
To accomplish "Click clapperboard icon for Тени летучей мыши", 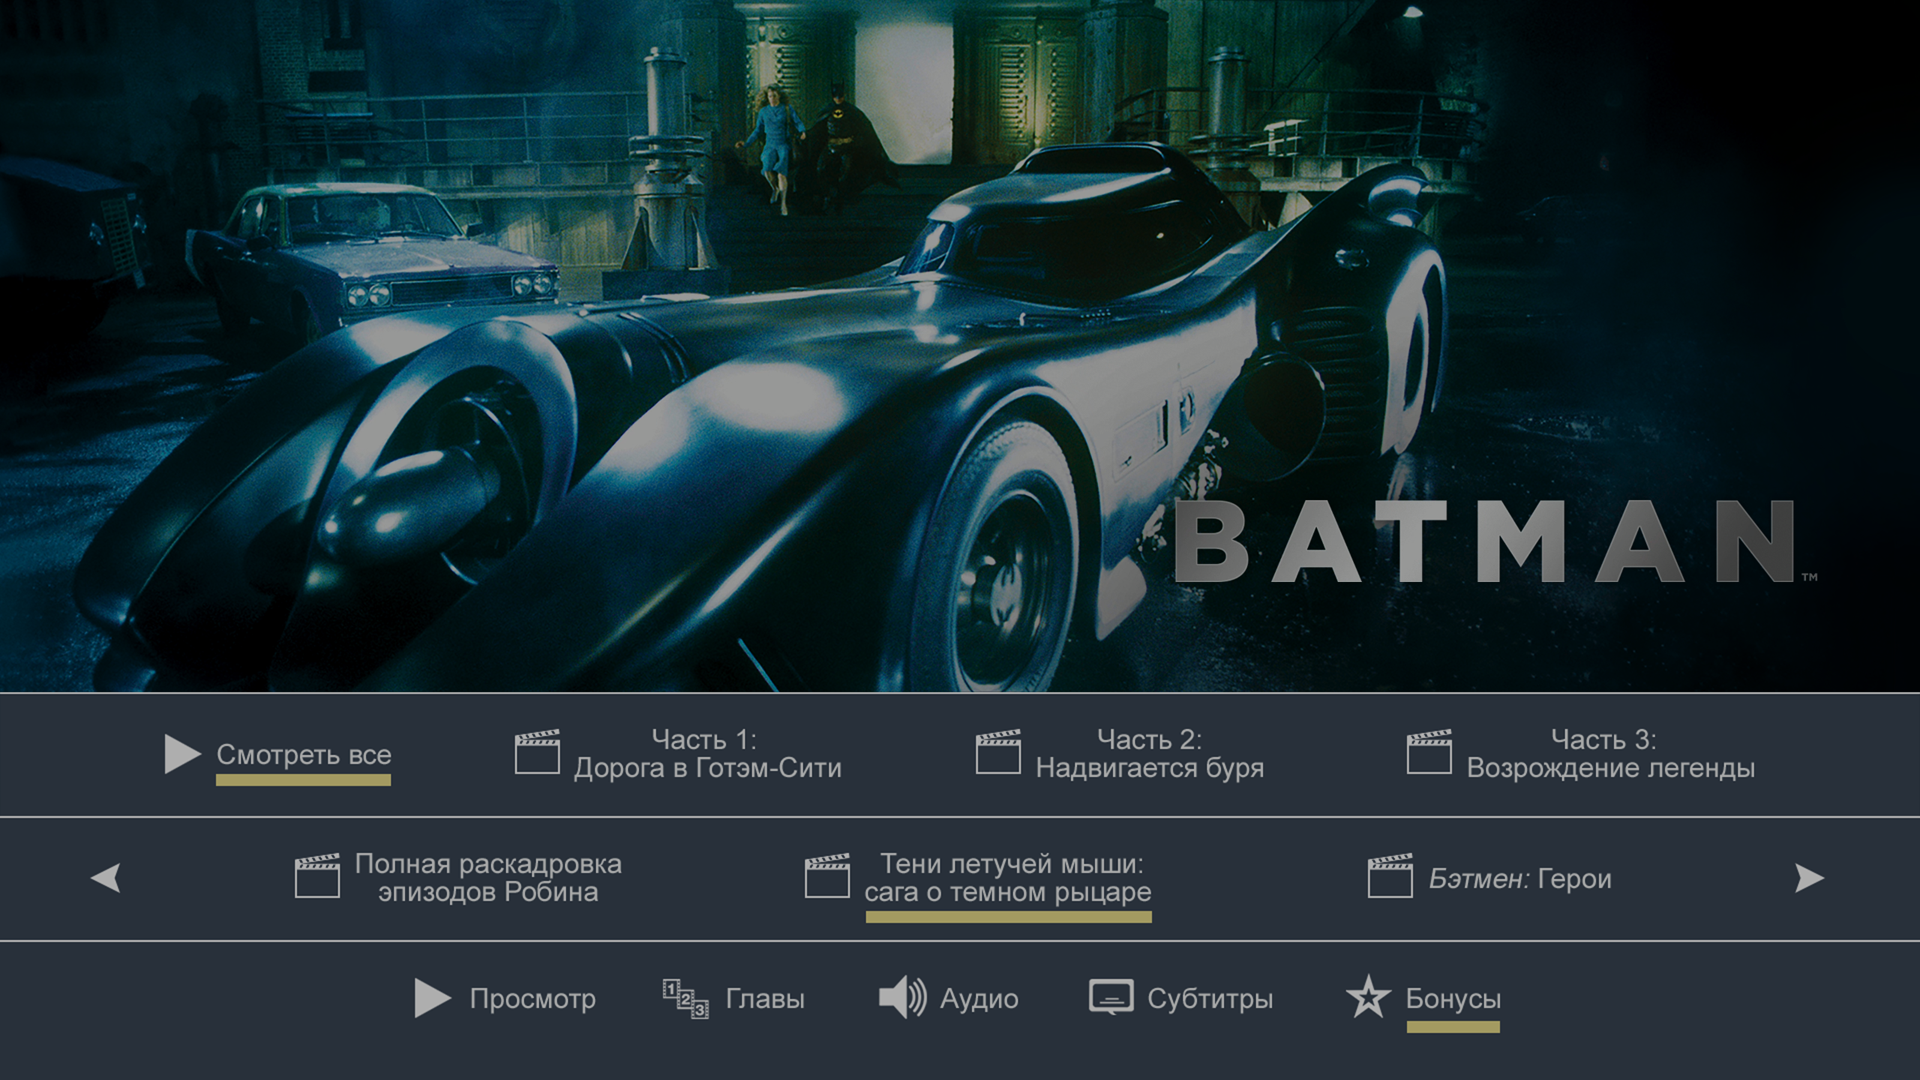I will (x=827, y=876).
